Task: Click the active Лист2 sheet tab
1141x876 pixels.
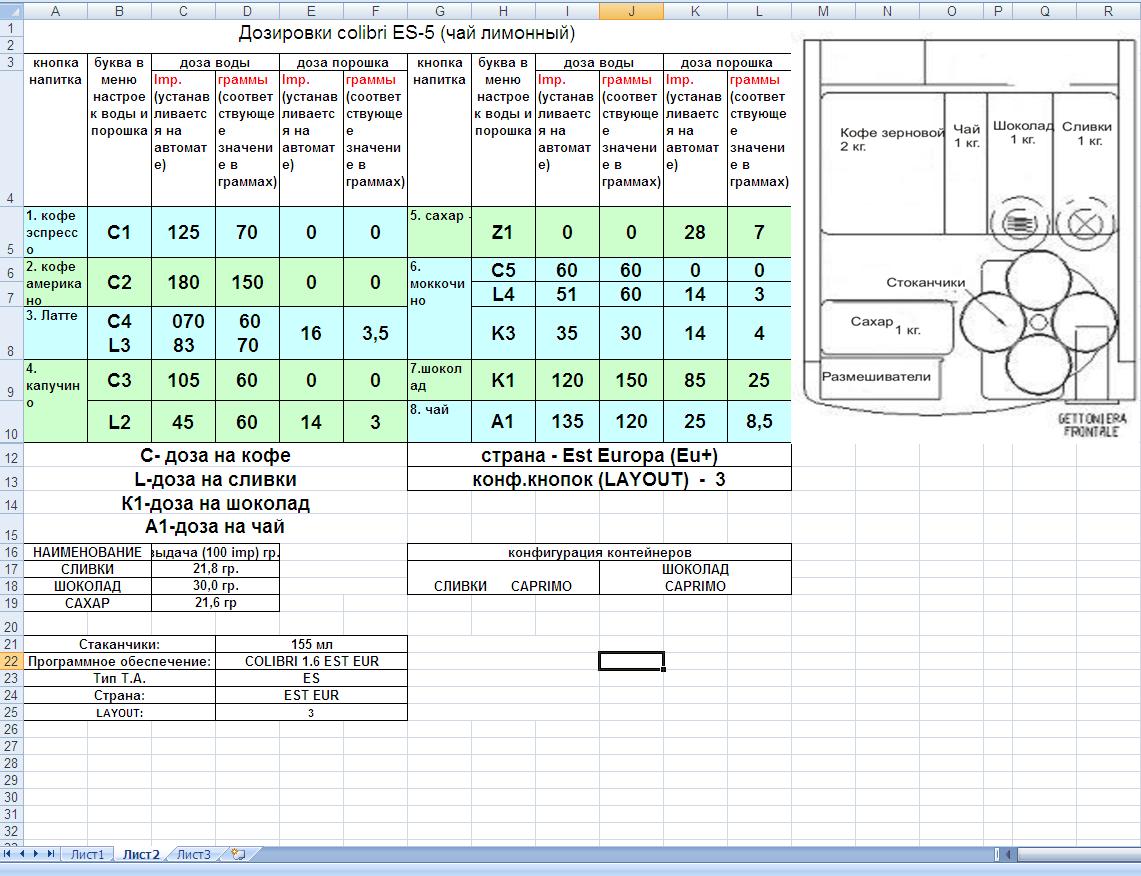Action: 141,854
